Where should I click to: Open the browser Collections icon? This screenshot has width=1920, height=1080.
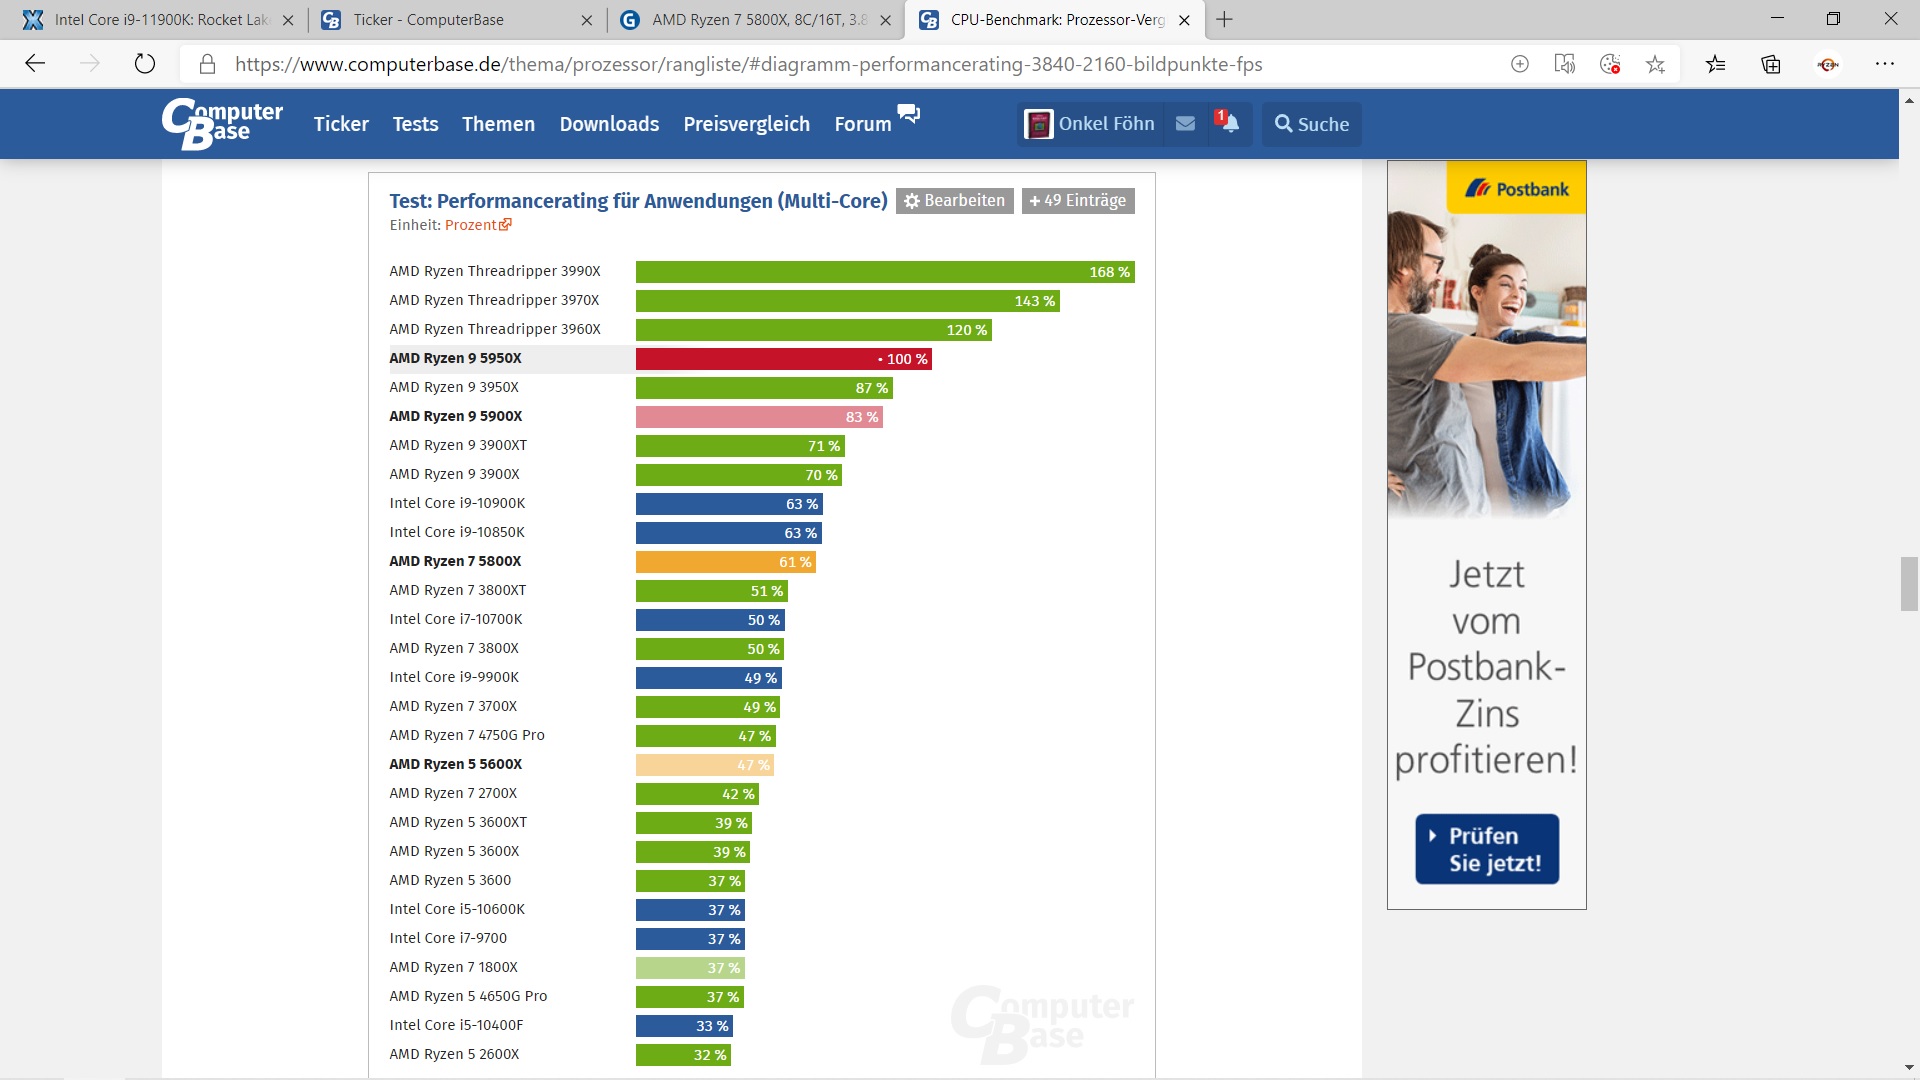(1771, 65)
